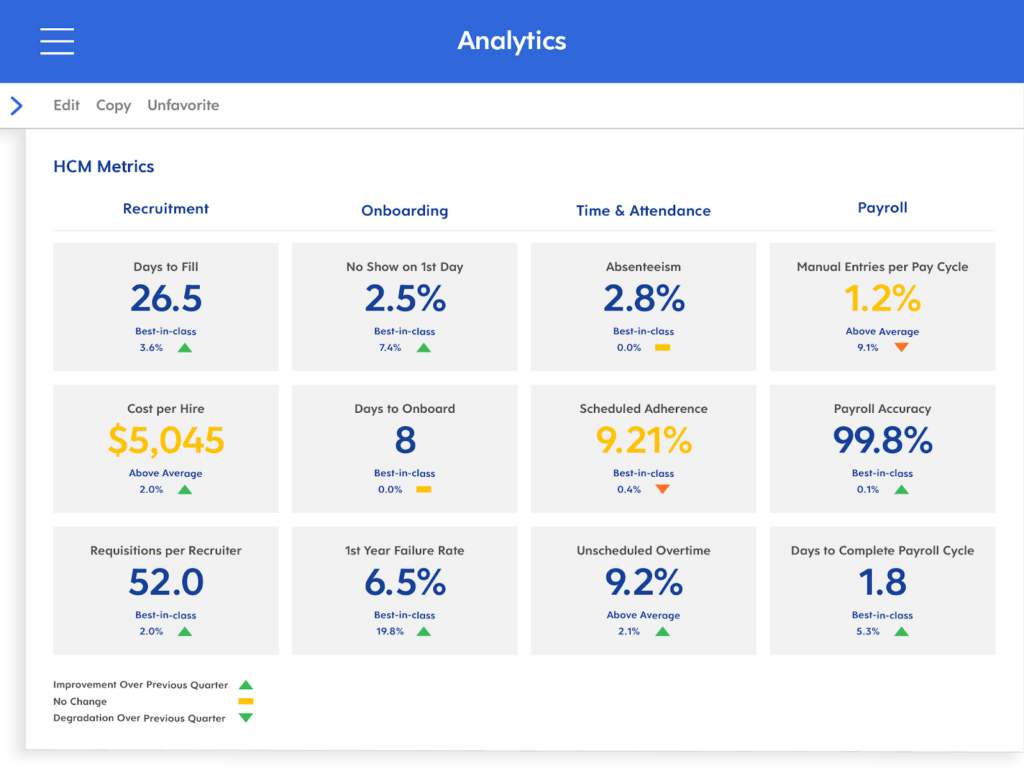Click the green arrow in Days to Fill
Screen dimensions: 1024x777
coord(185,348)
